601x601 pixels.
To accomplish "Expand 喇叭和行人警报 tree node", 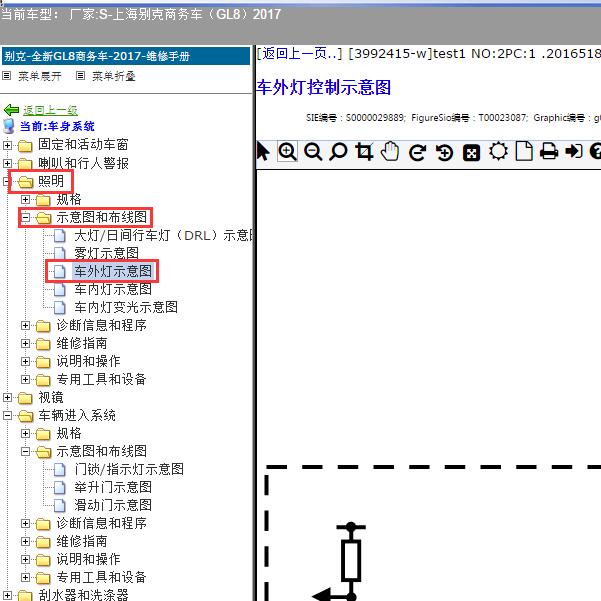I will [7, 163].
